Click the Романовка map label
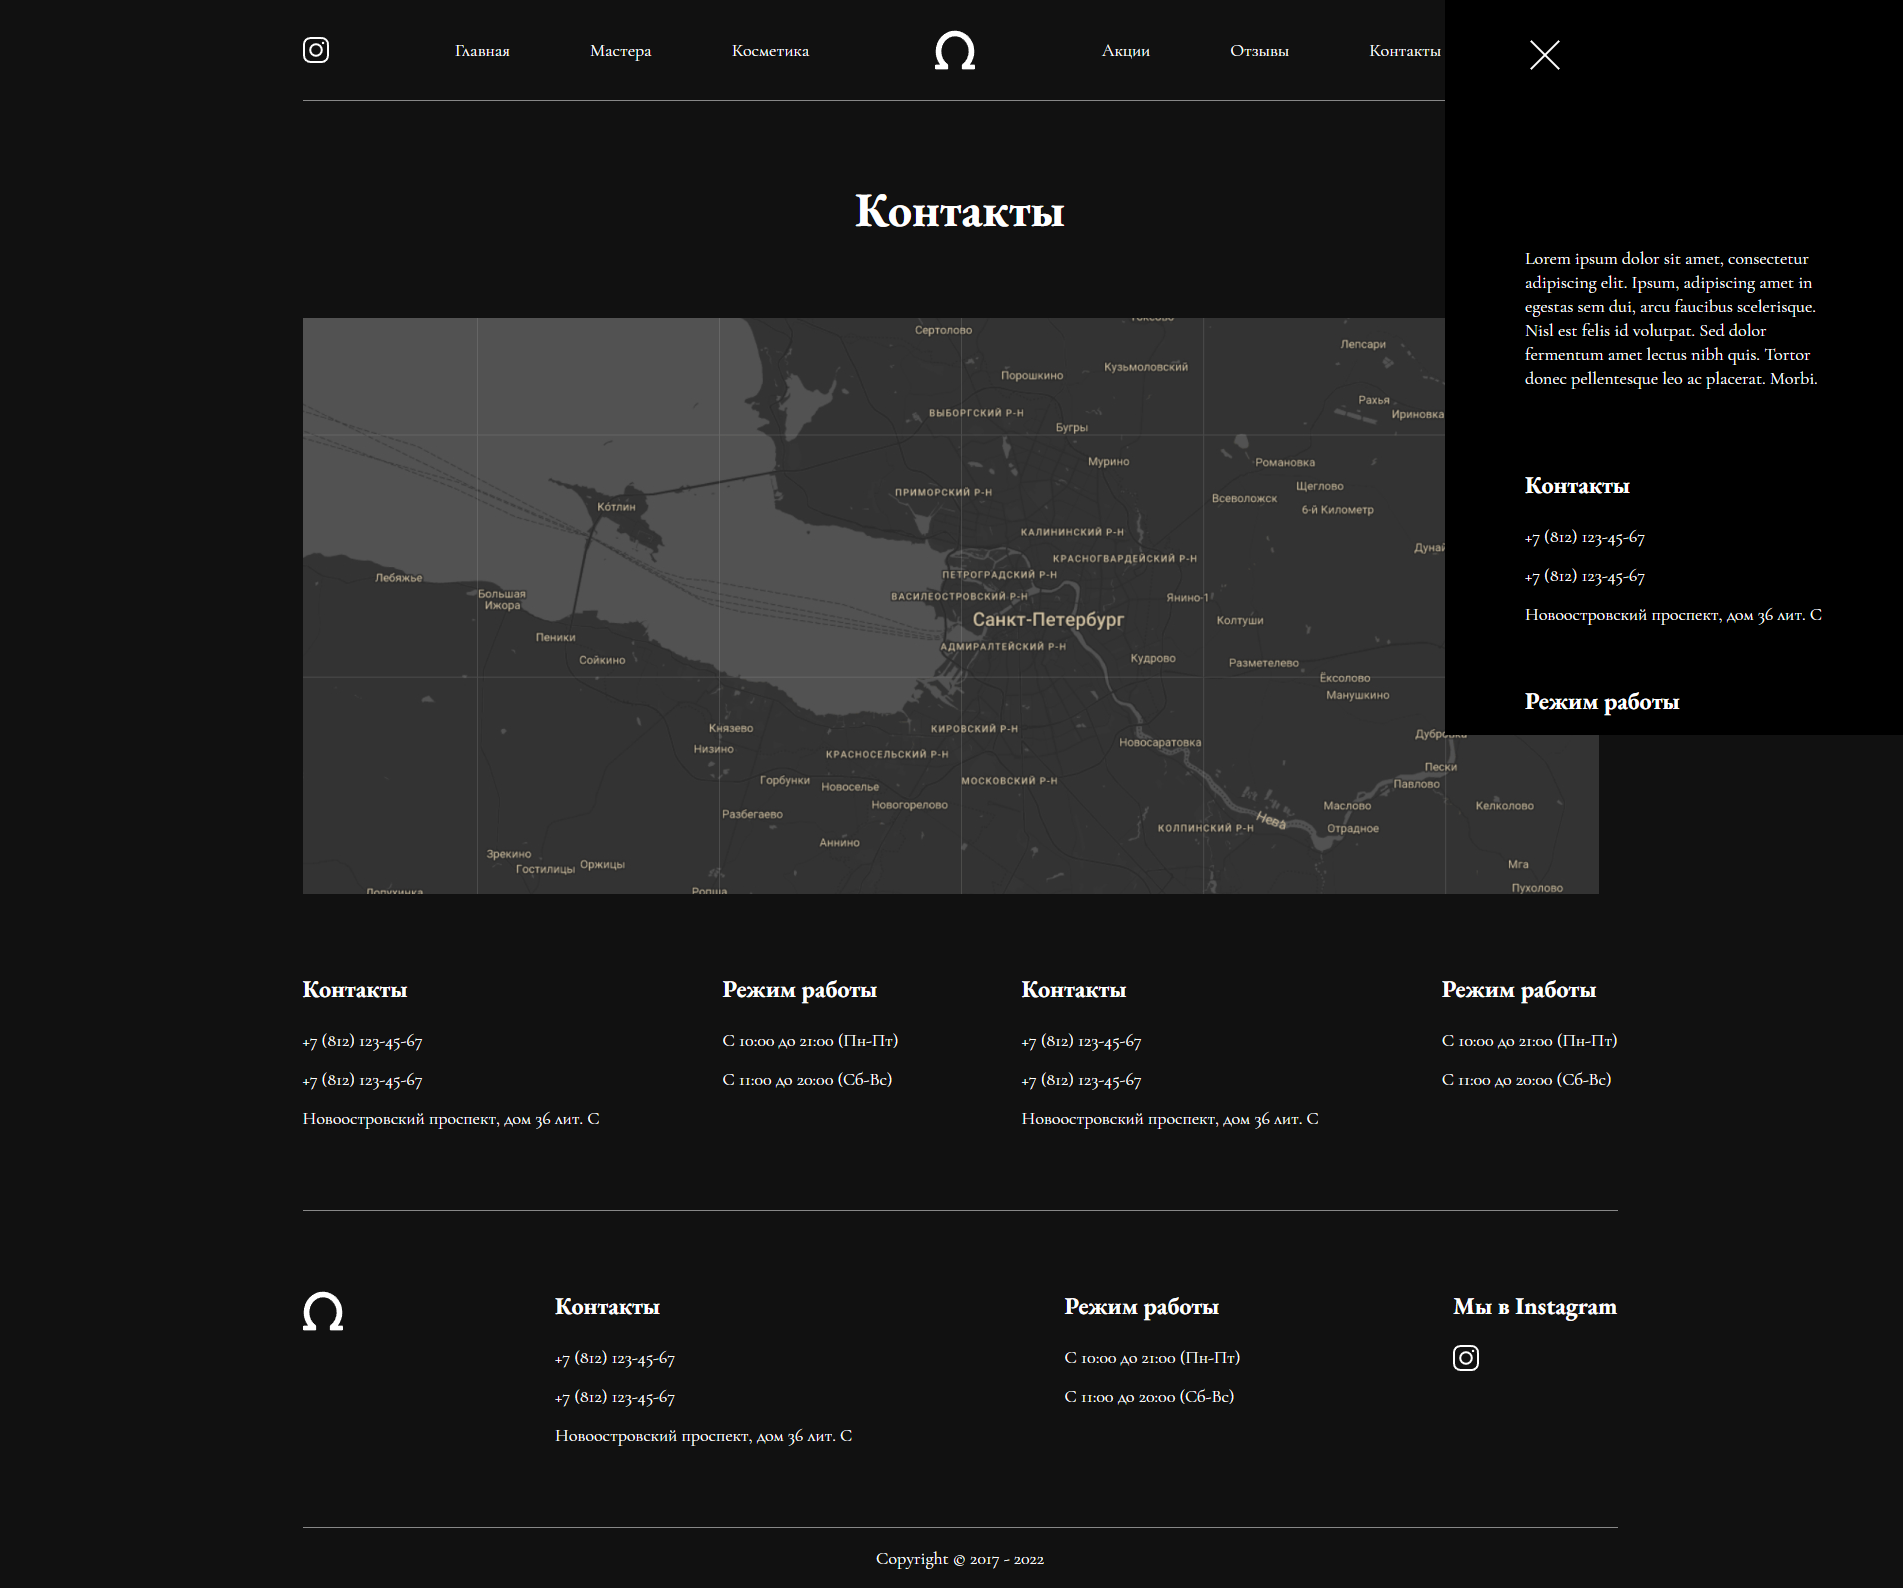Image resolution: width=1903 pixels, height=1588 pixels. point(1285,462)
